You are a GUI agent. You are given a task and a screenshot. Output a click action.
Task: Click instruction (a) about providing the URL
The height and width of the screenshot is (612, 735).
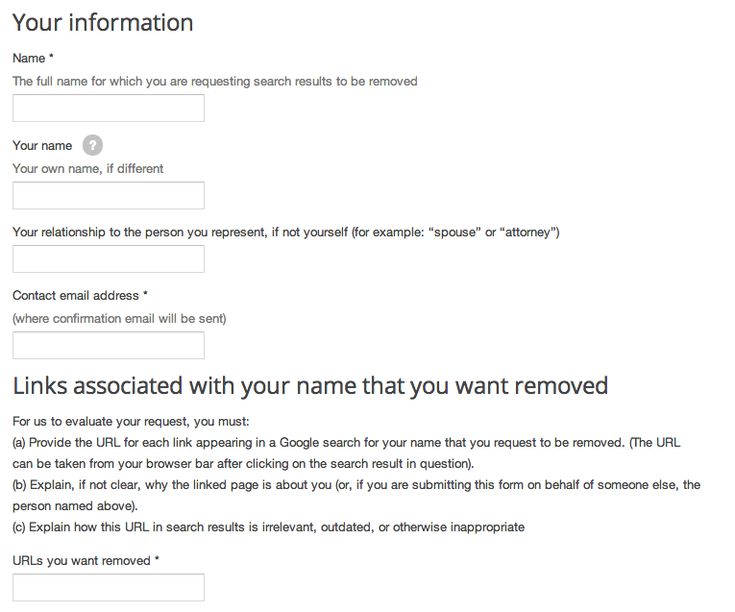coord(346,453)
